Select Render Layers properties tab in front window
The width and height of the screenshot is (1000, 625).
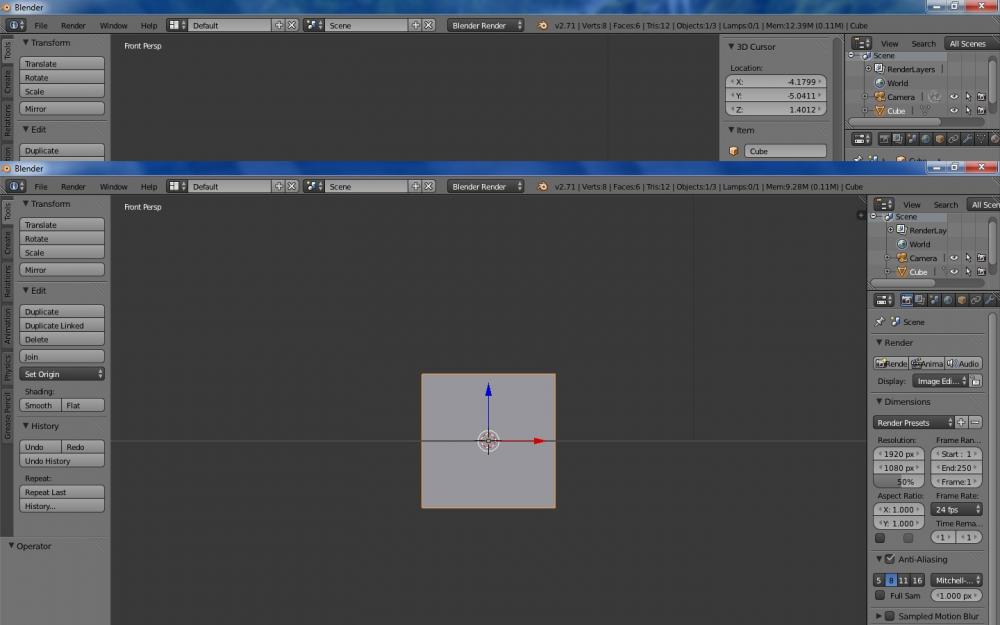tap(920, 300)
